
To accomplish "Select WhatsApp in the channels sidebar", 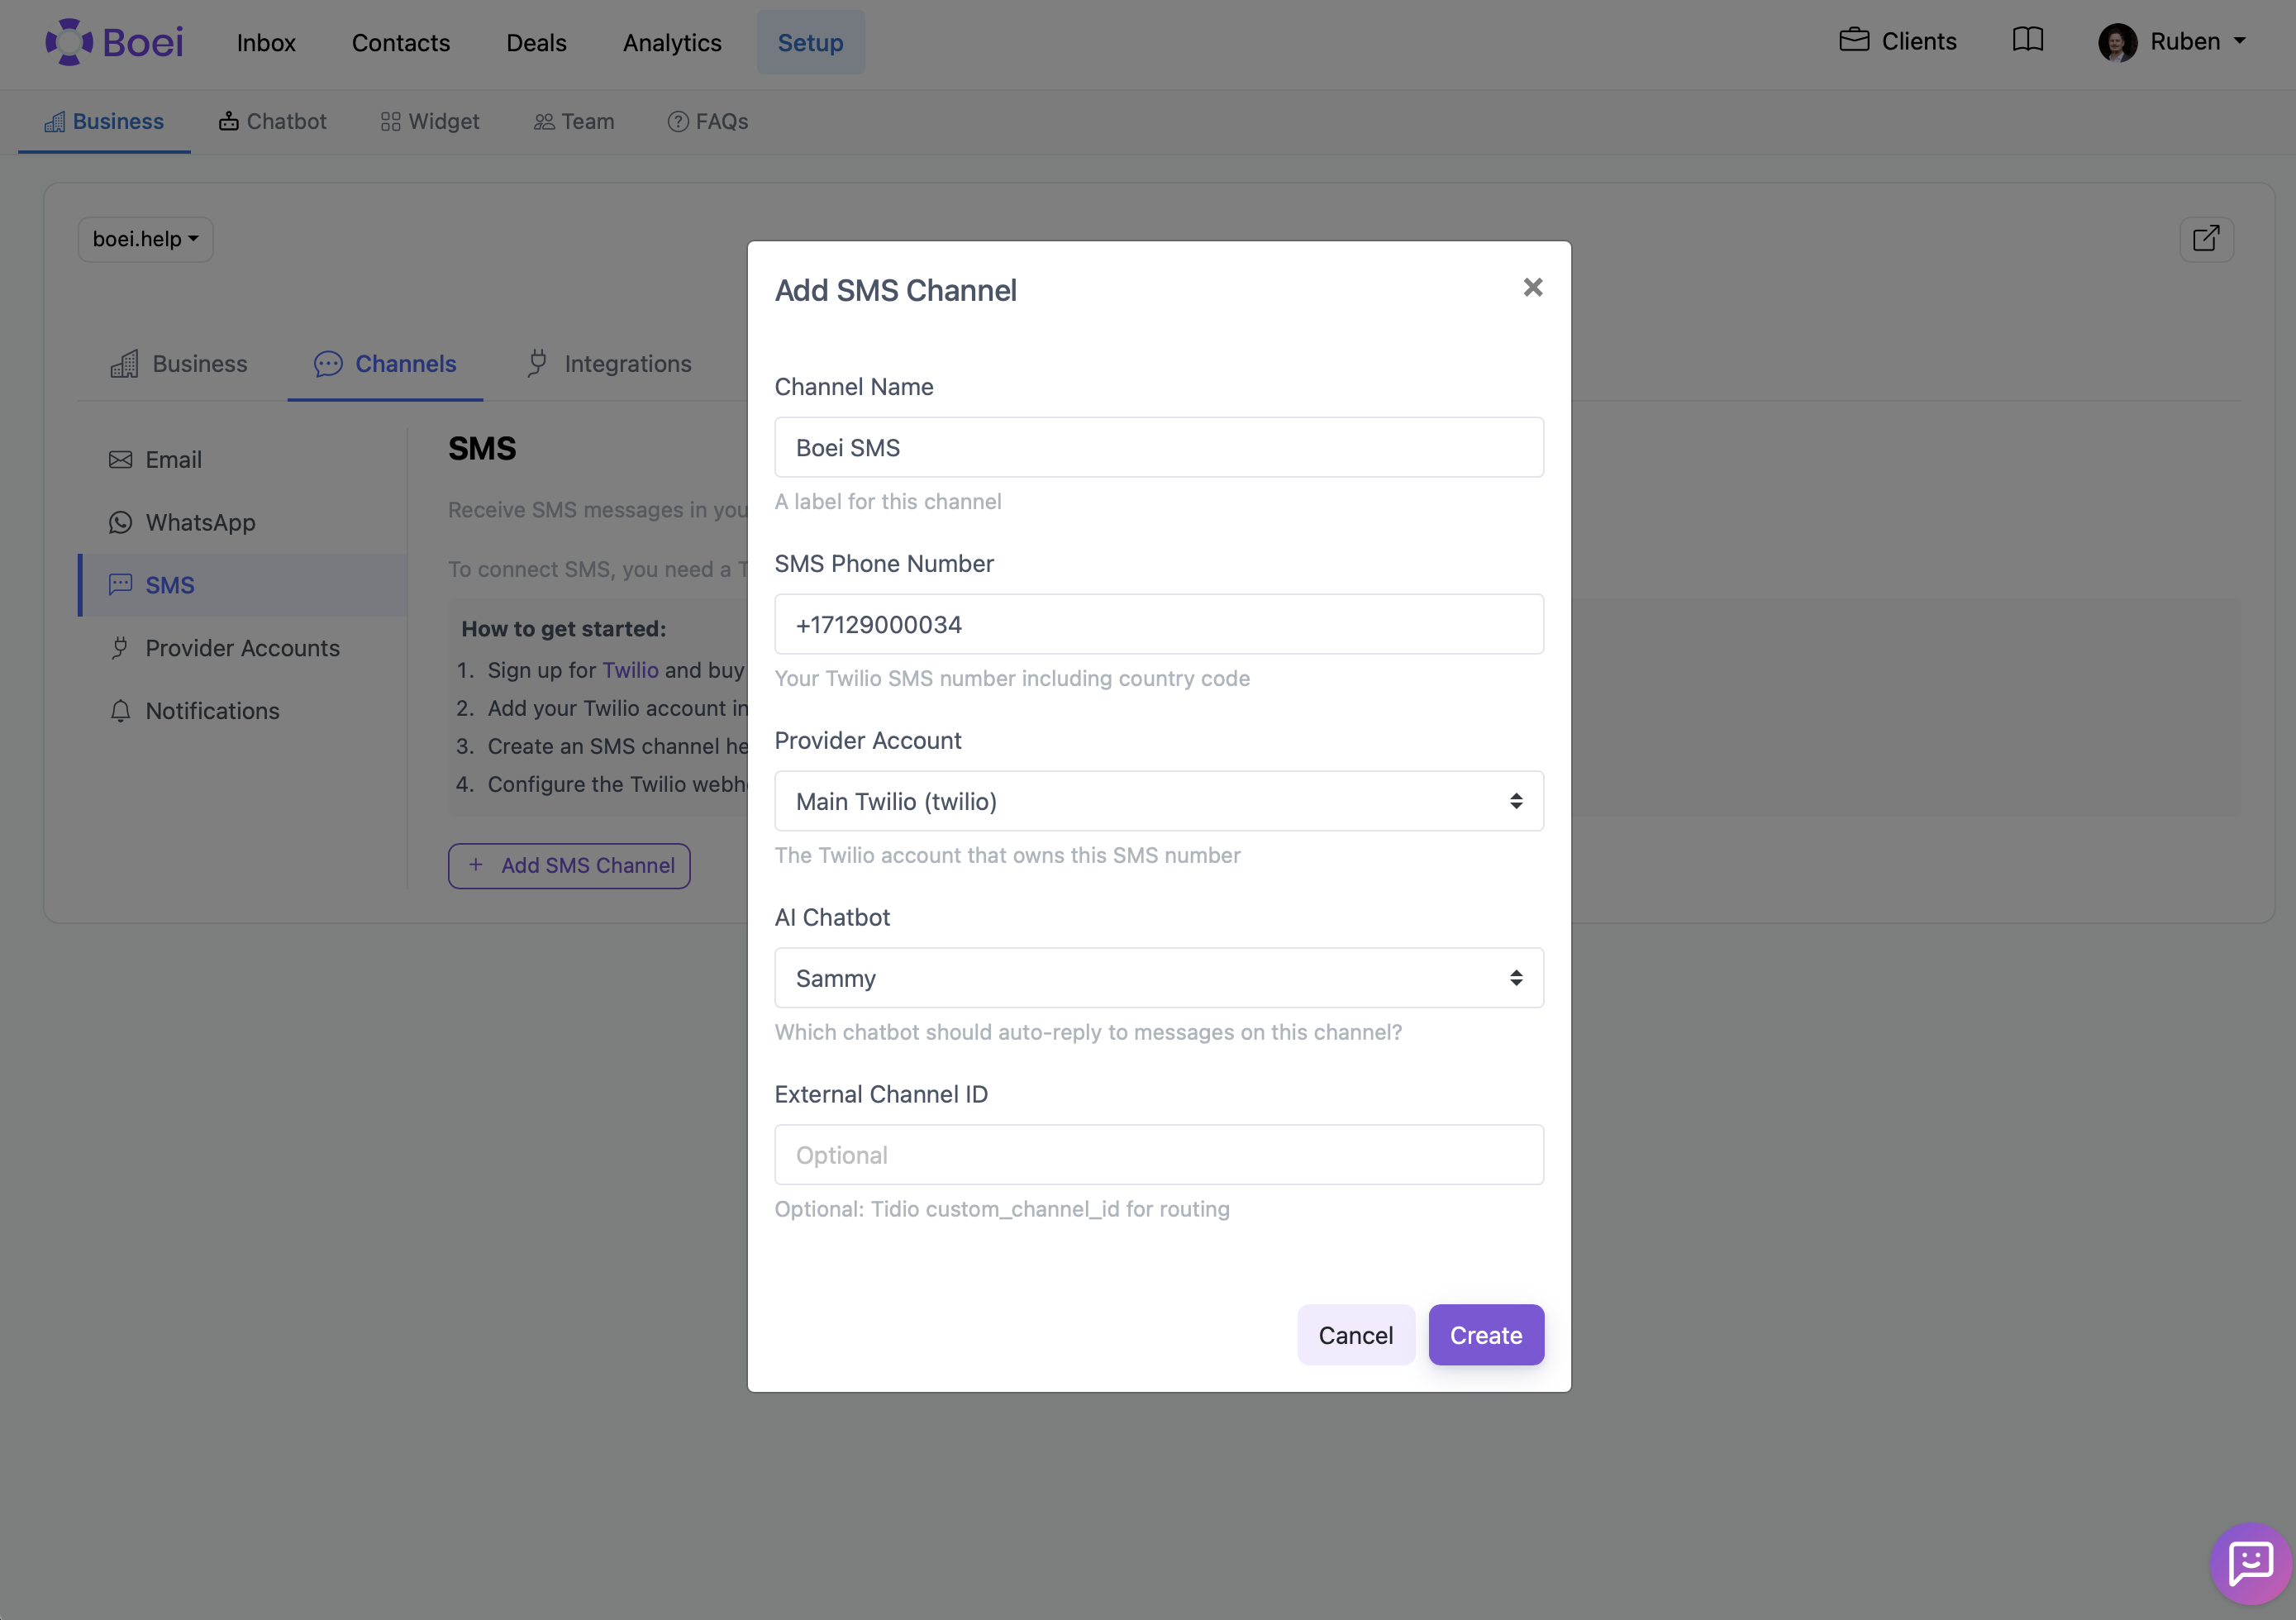I will (x=243, y=523).
